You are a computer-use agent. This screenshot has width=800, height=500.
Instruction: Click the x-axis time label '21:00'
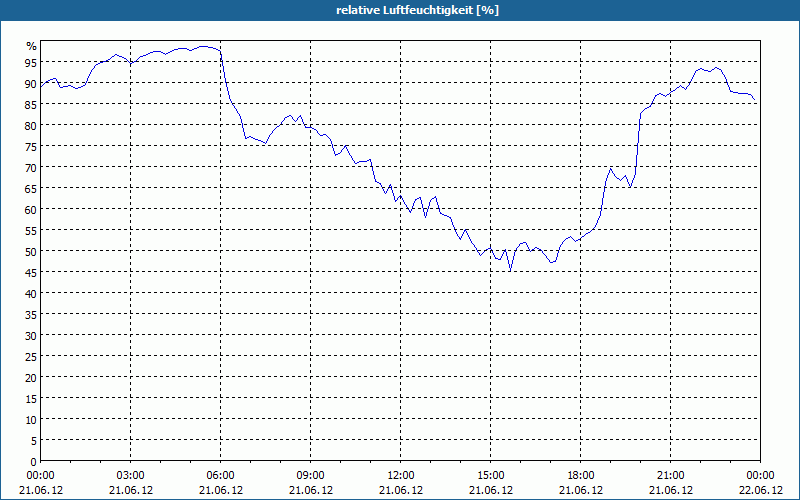[x=670, y=476]
